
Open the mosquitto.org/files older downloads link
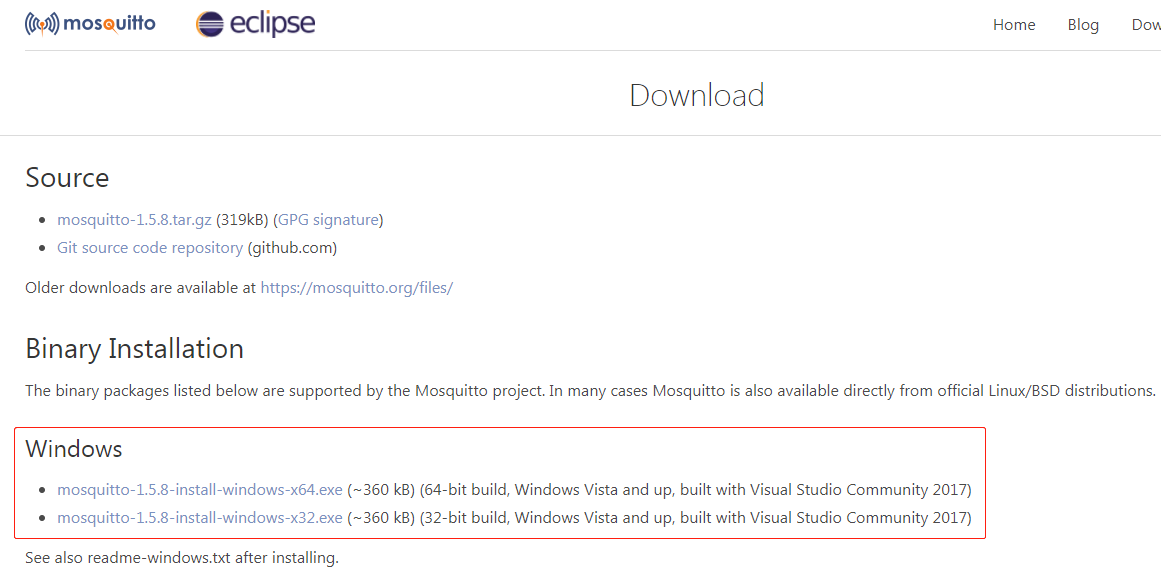[x=356, y=287]
